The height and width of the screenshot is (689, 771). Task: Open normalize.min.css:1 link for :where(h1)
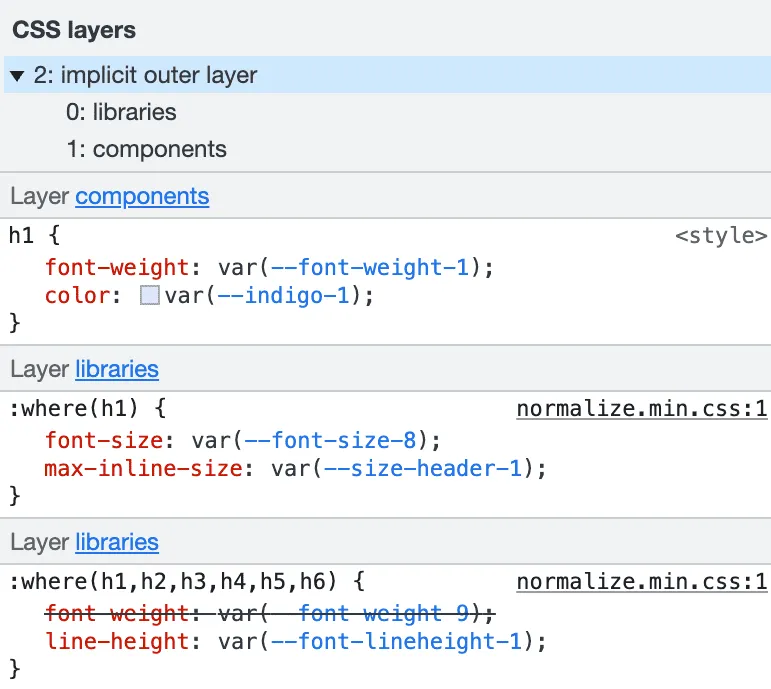[x=642, y=409]
